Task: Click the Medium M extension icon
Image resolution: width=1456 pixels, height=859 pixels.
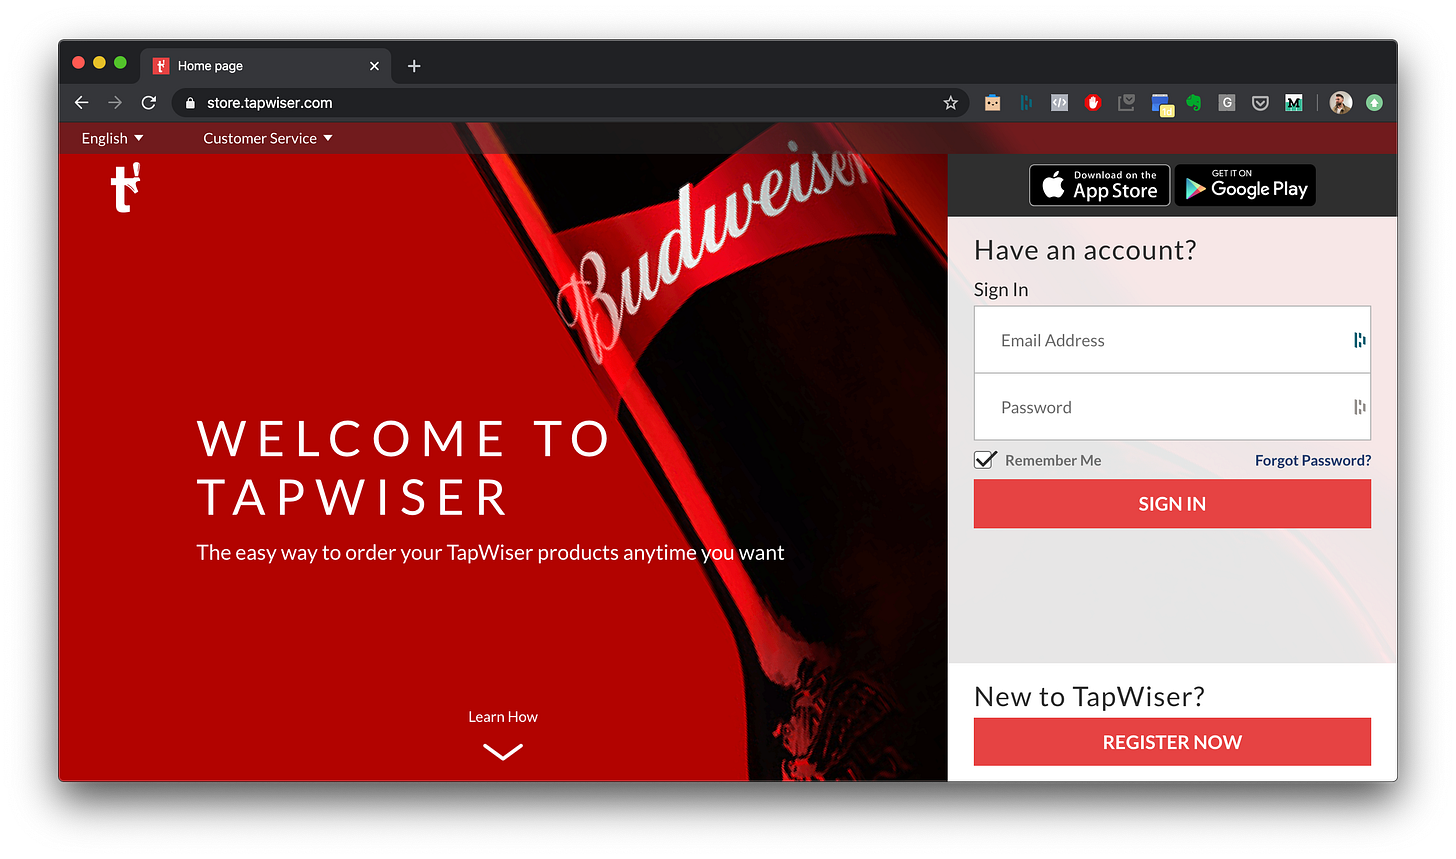Action: point(1294,102)
